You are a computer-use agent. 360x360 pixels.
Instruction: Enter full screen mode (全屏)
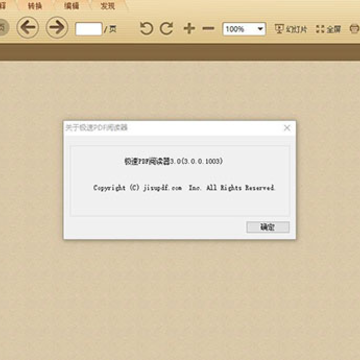tap(328, 29)
